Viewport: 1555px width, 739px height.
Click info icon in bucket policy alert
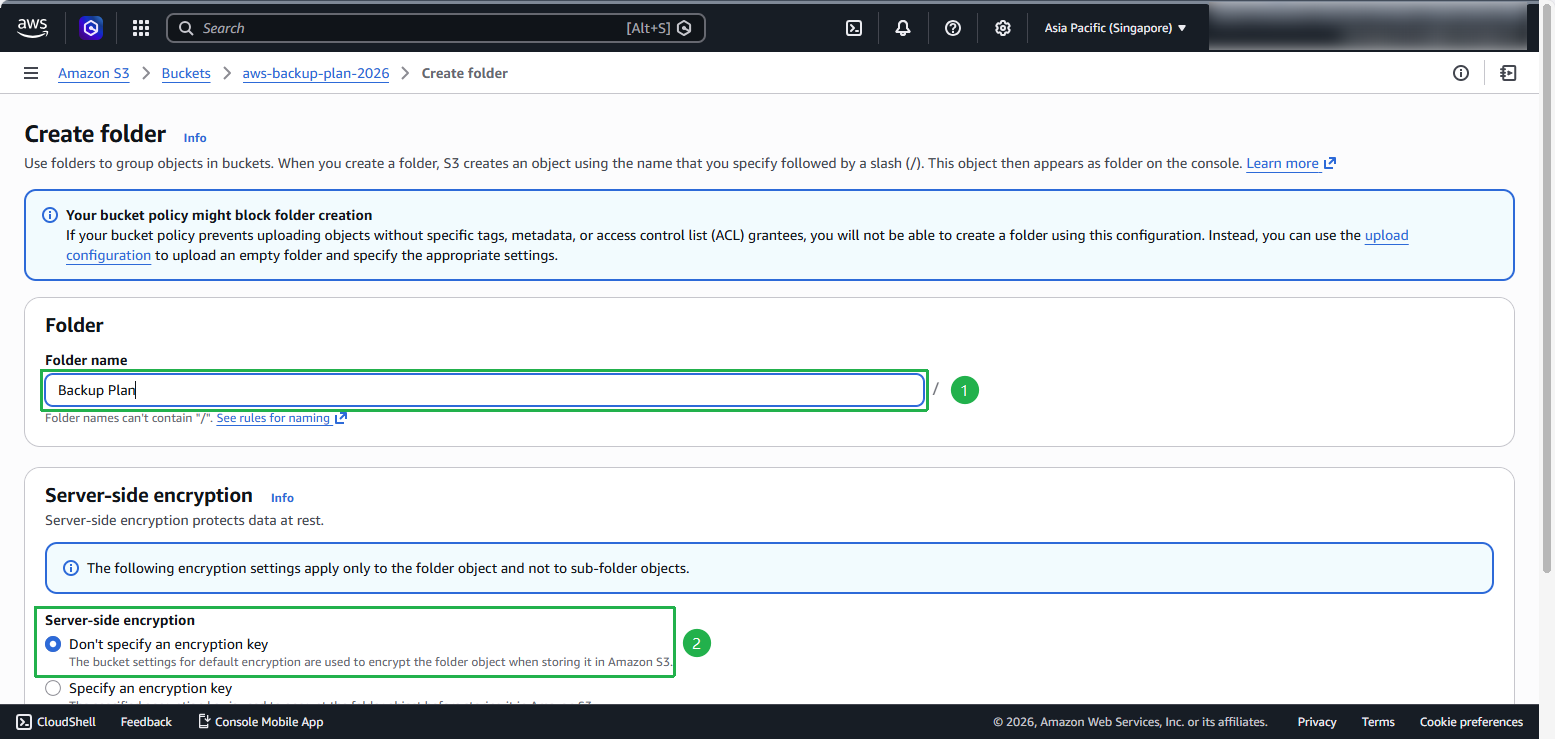(49, 215)
